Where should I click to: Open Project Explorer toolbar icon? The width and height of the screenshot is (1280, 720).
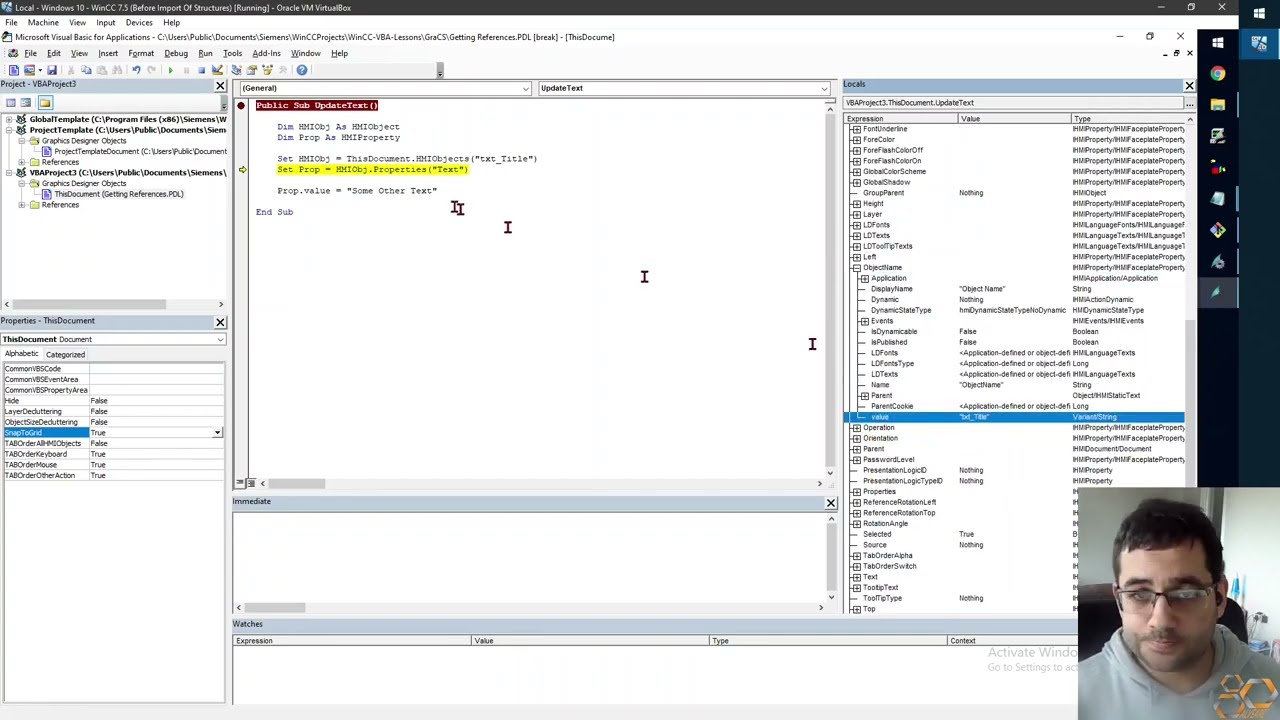[x=236, y=70]
